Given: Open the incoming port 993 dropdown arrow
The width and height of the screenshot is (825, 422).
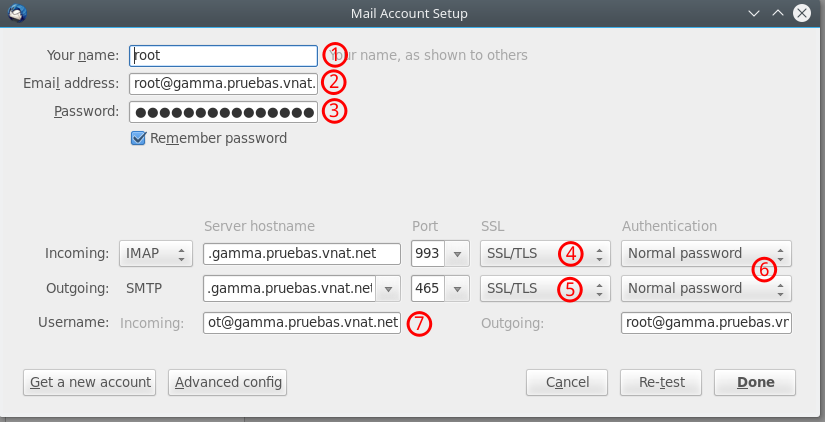Looking at the screenshot, I should tap(457, 254).
